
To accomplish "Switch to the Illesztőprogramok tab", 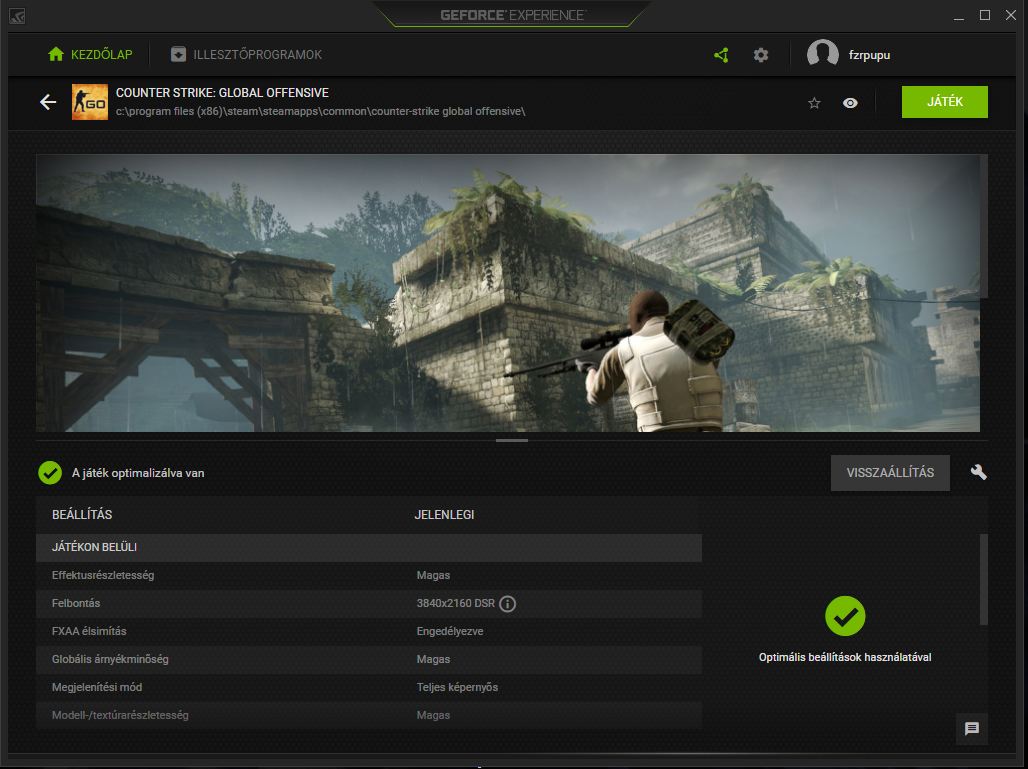I will (246, 54).
